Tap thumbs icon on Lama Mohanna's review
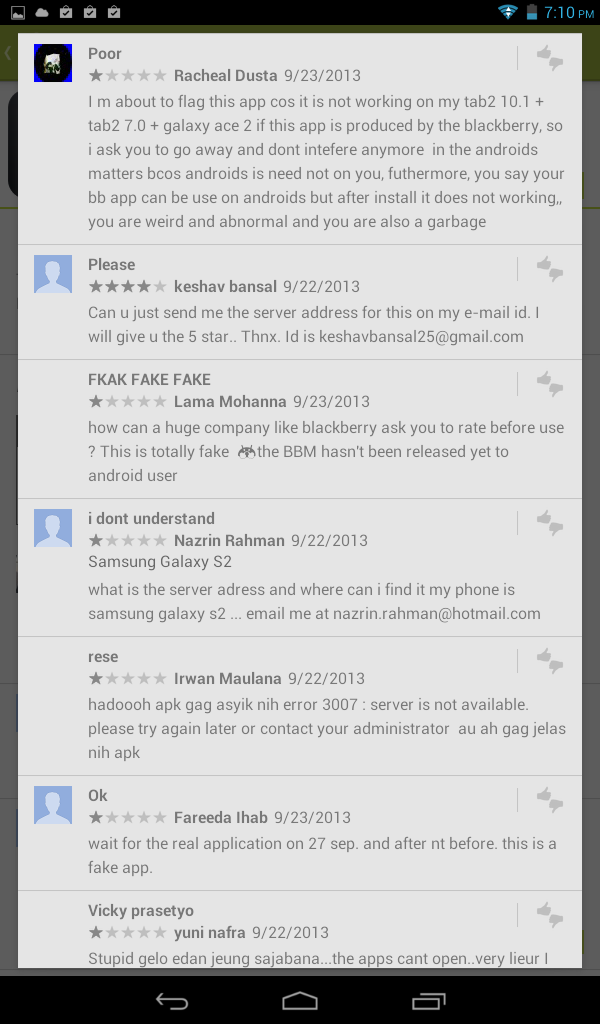This screenshot has width=600, height=1024. click(x=550, y=384)
